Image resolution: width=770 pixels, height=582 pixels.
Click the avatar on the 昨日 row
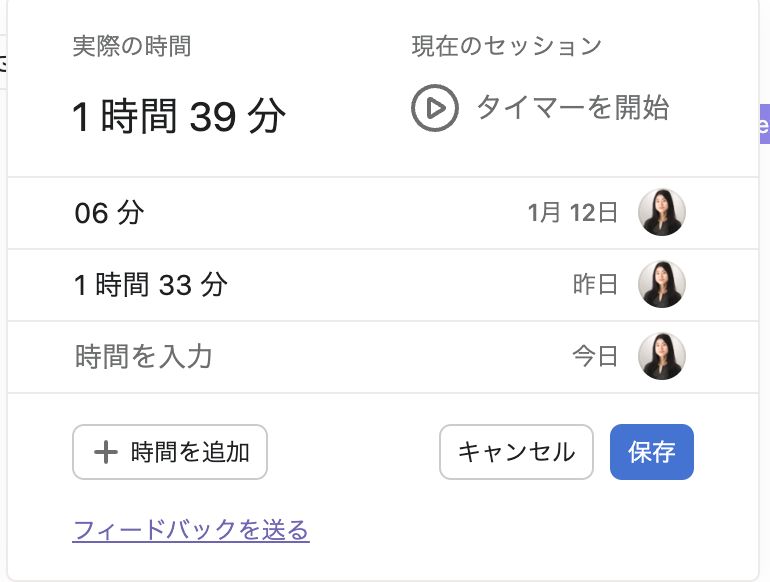point(661,284)
